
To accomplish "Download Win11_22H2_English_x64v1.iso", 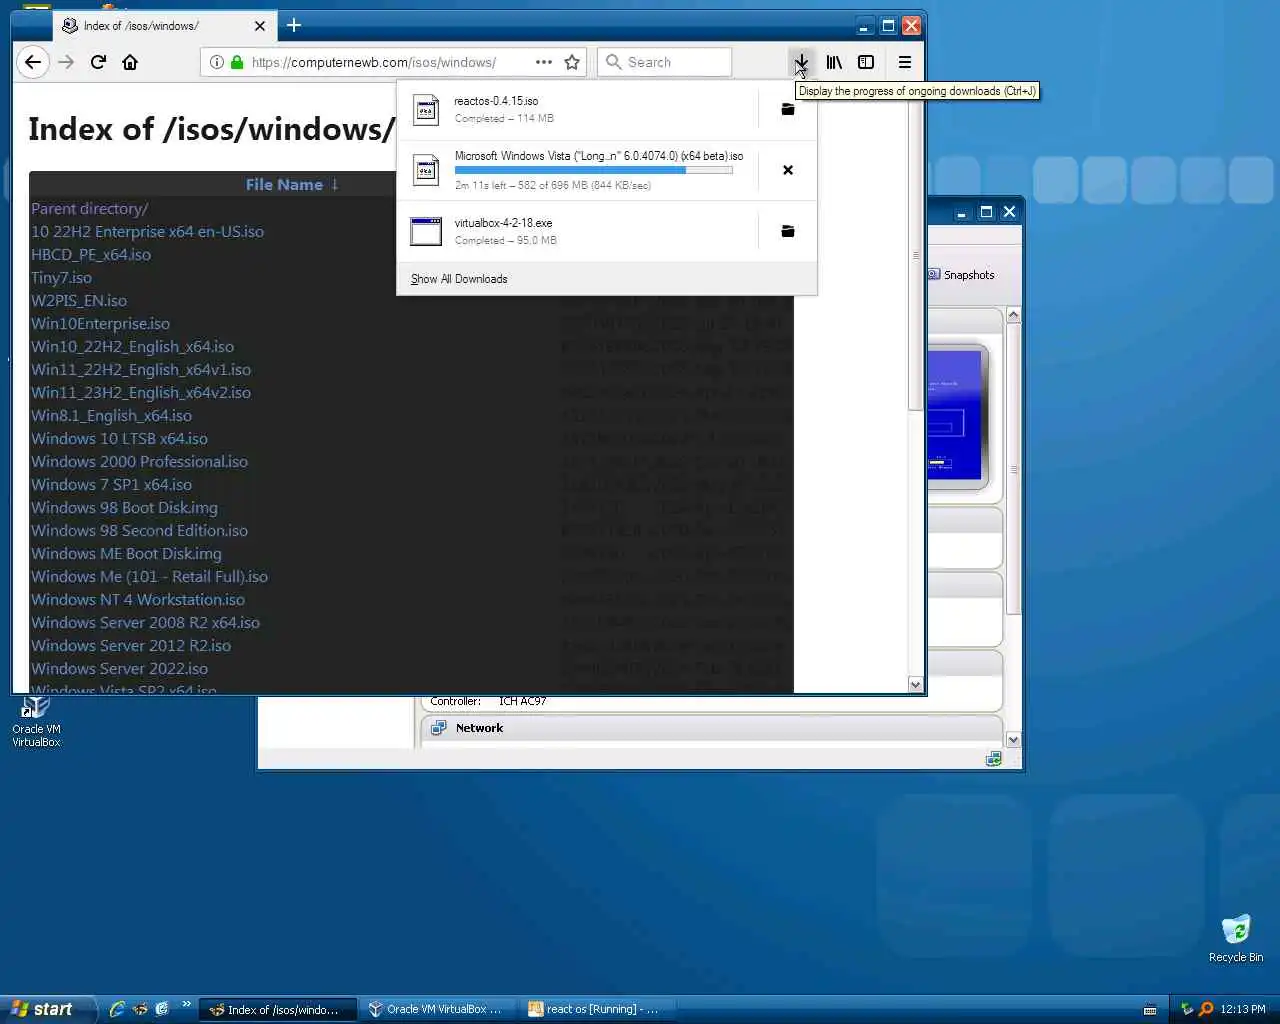I will [141, 369].
